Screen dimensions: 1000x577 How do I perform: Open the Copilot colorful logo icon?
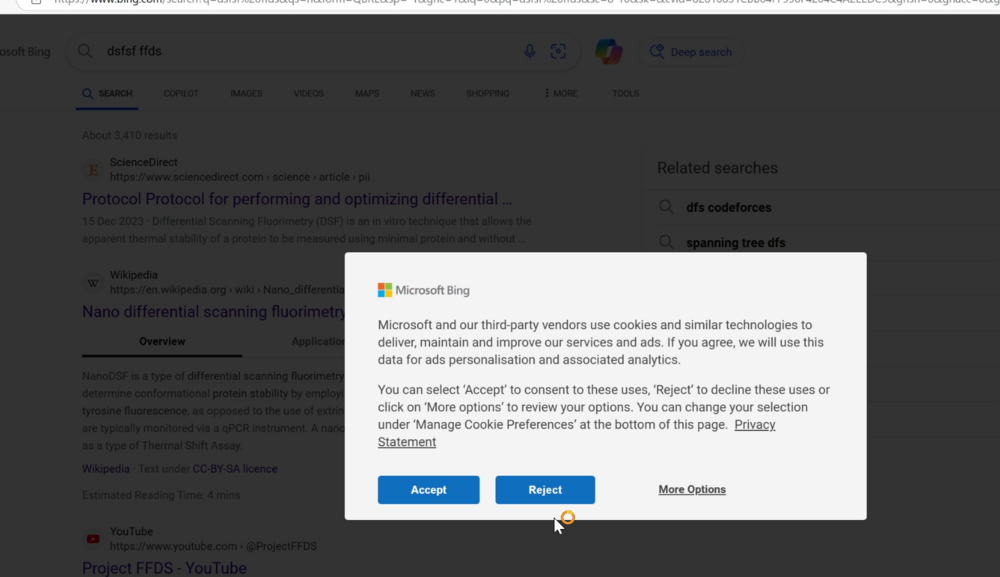tap(608, 52)
